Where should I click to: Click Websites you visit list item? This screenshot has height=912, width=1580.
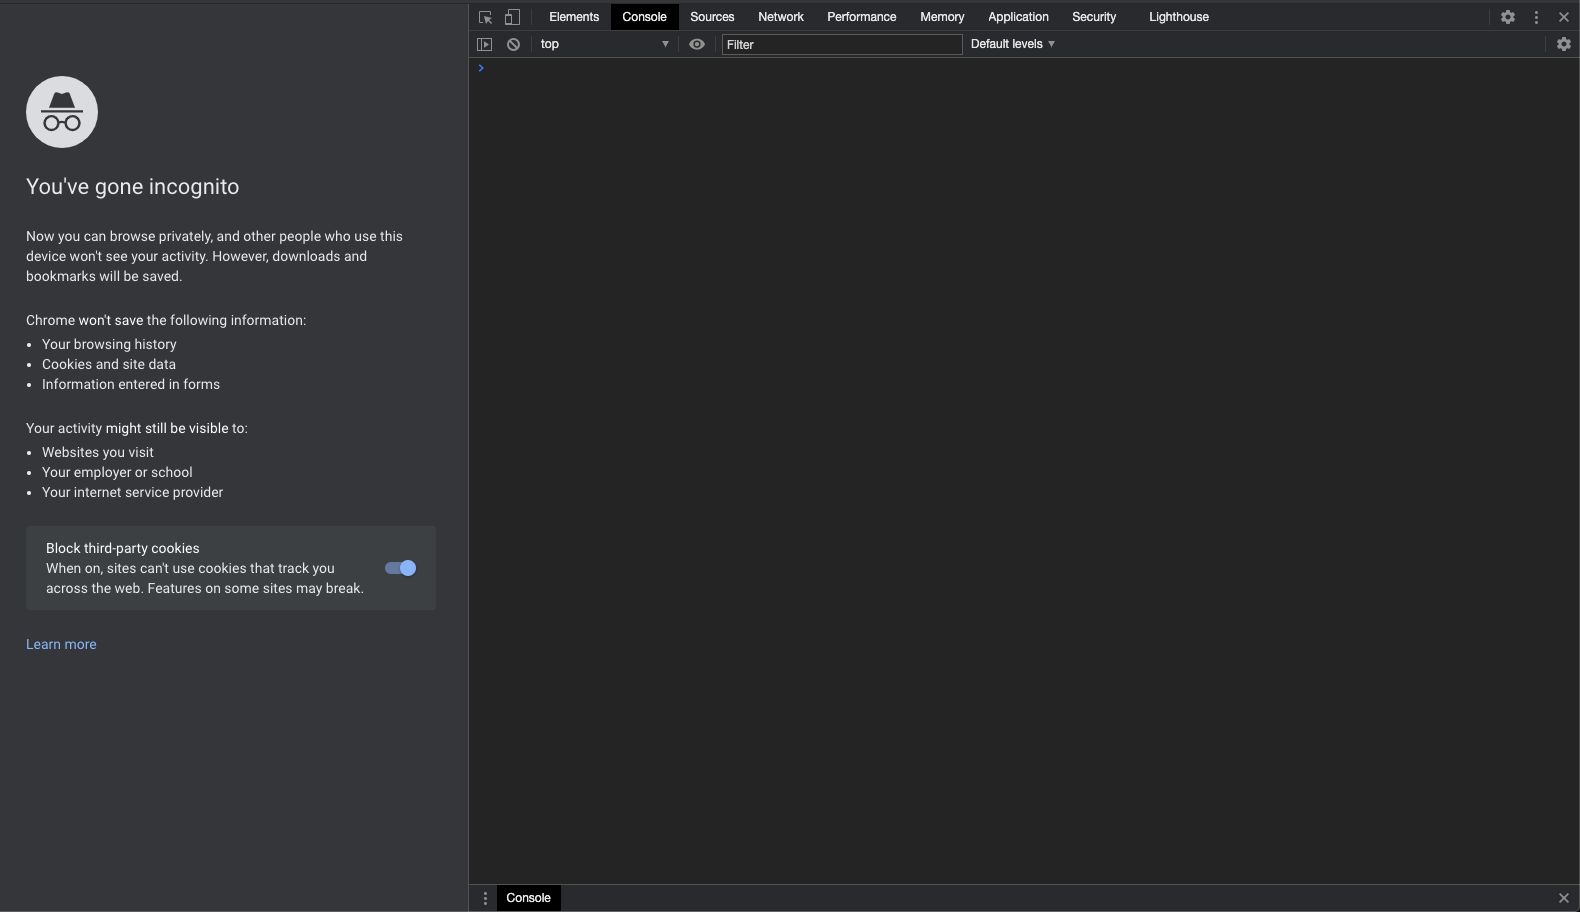tap(98, 452)
